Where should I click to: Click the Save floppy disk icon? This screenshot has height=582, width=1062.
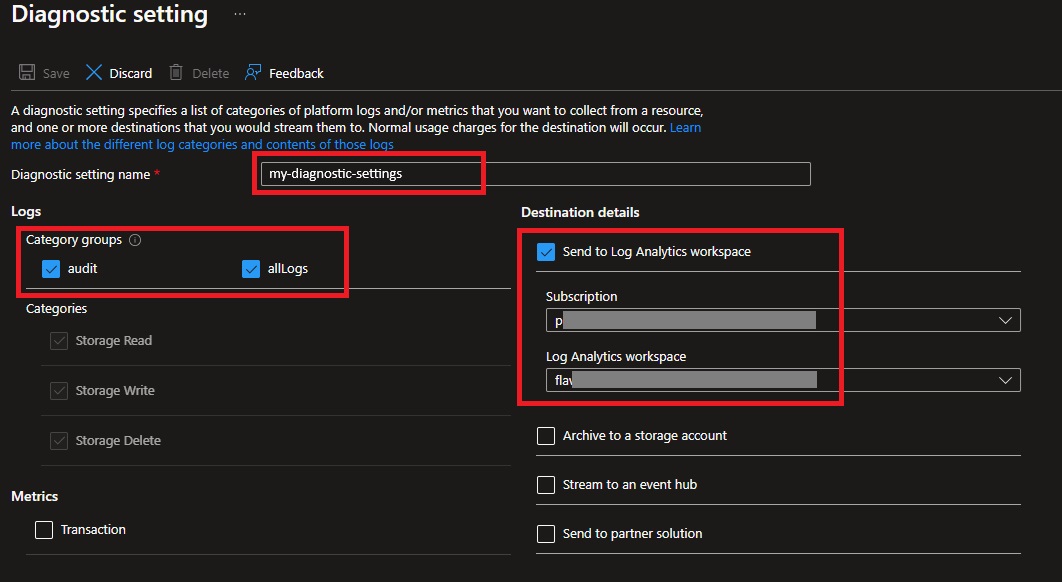click(x=27, y=72)
